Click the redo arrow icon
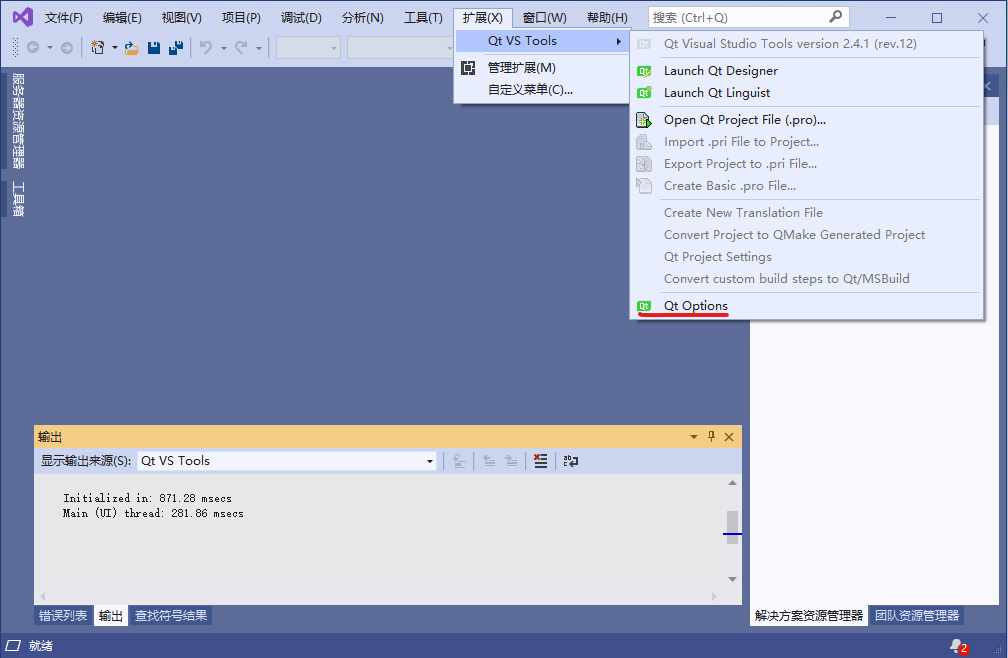The image size is (1008, 658). click(x=241, y=48)
